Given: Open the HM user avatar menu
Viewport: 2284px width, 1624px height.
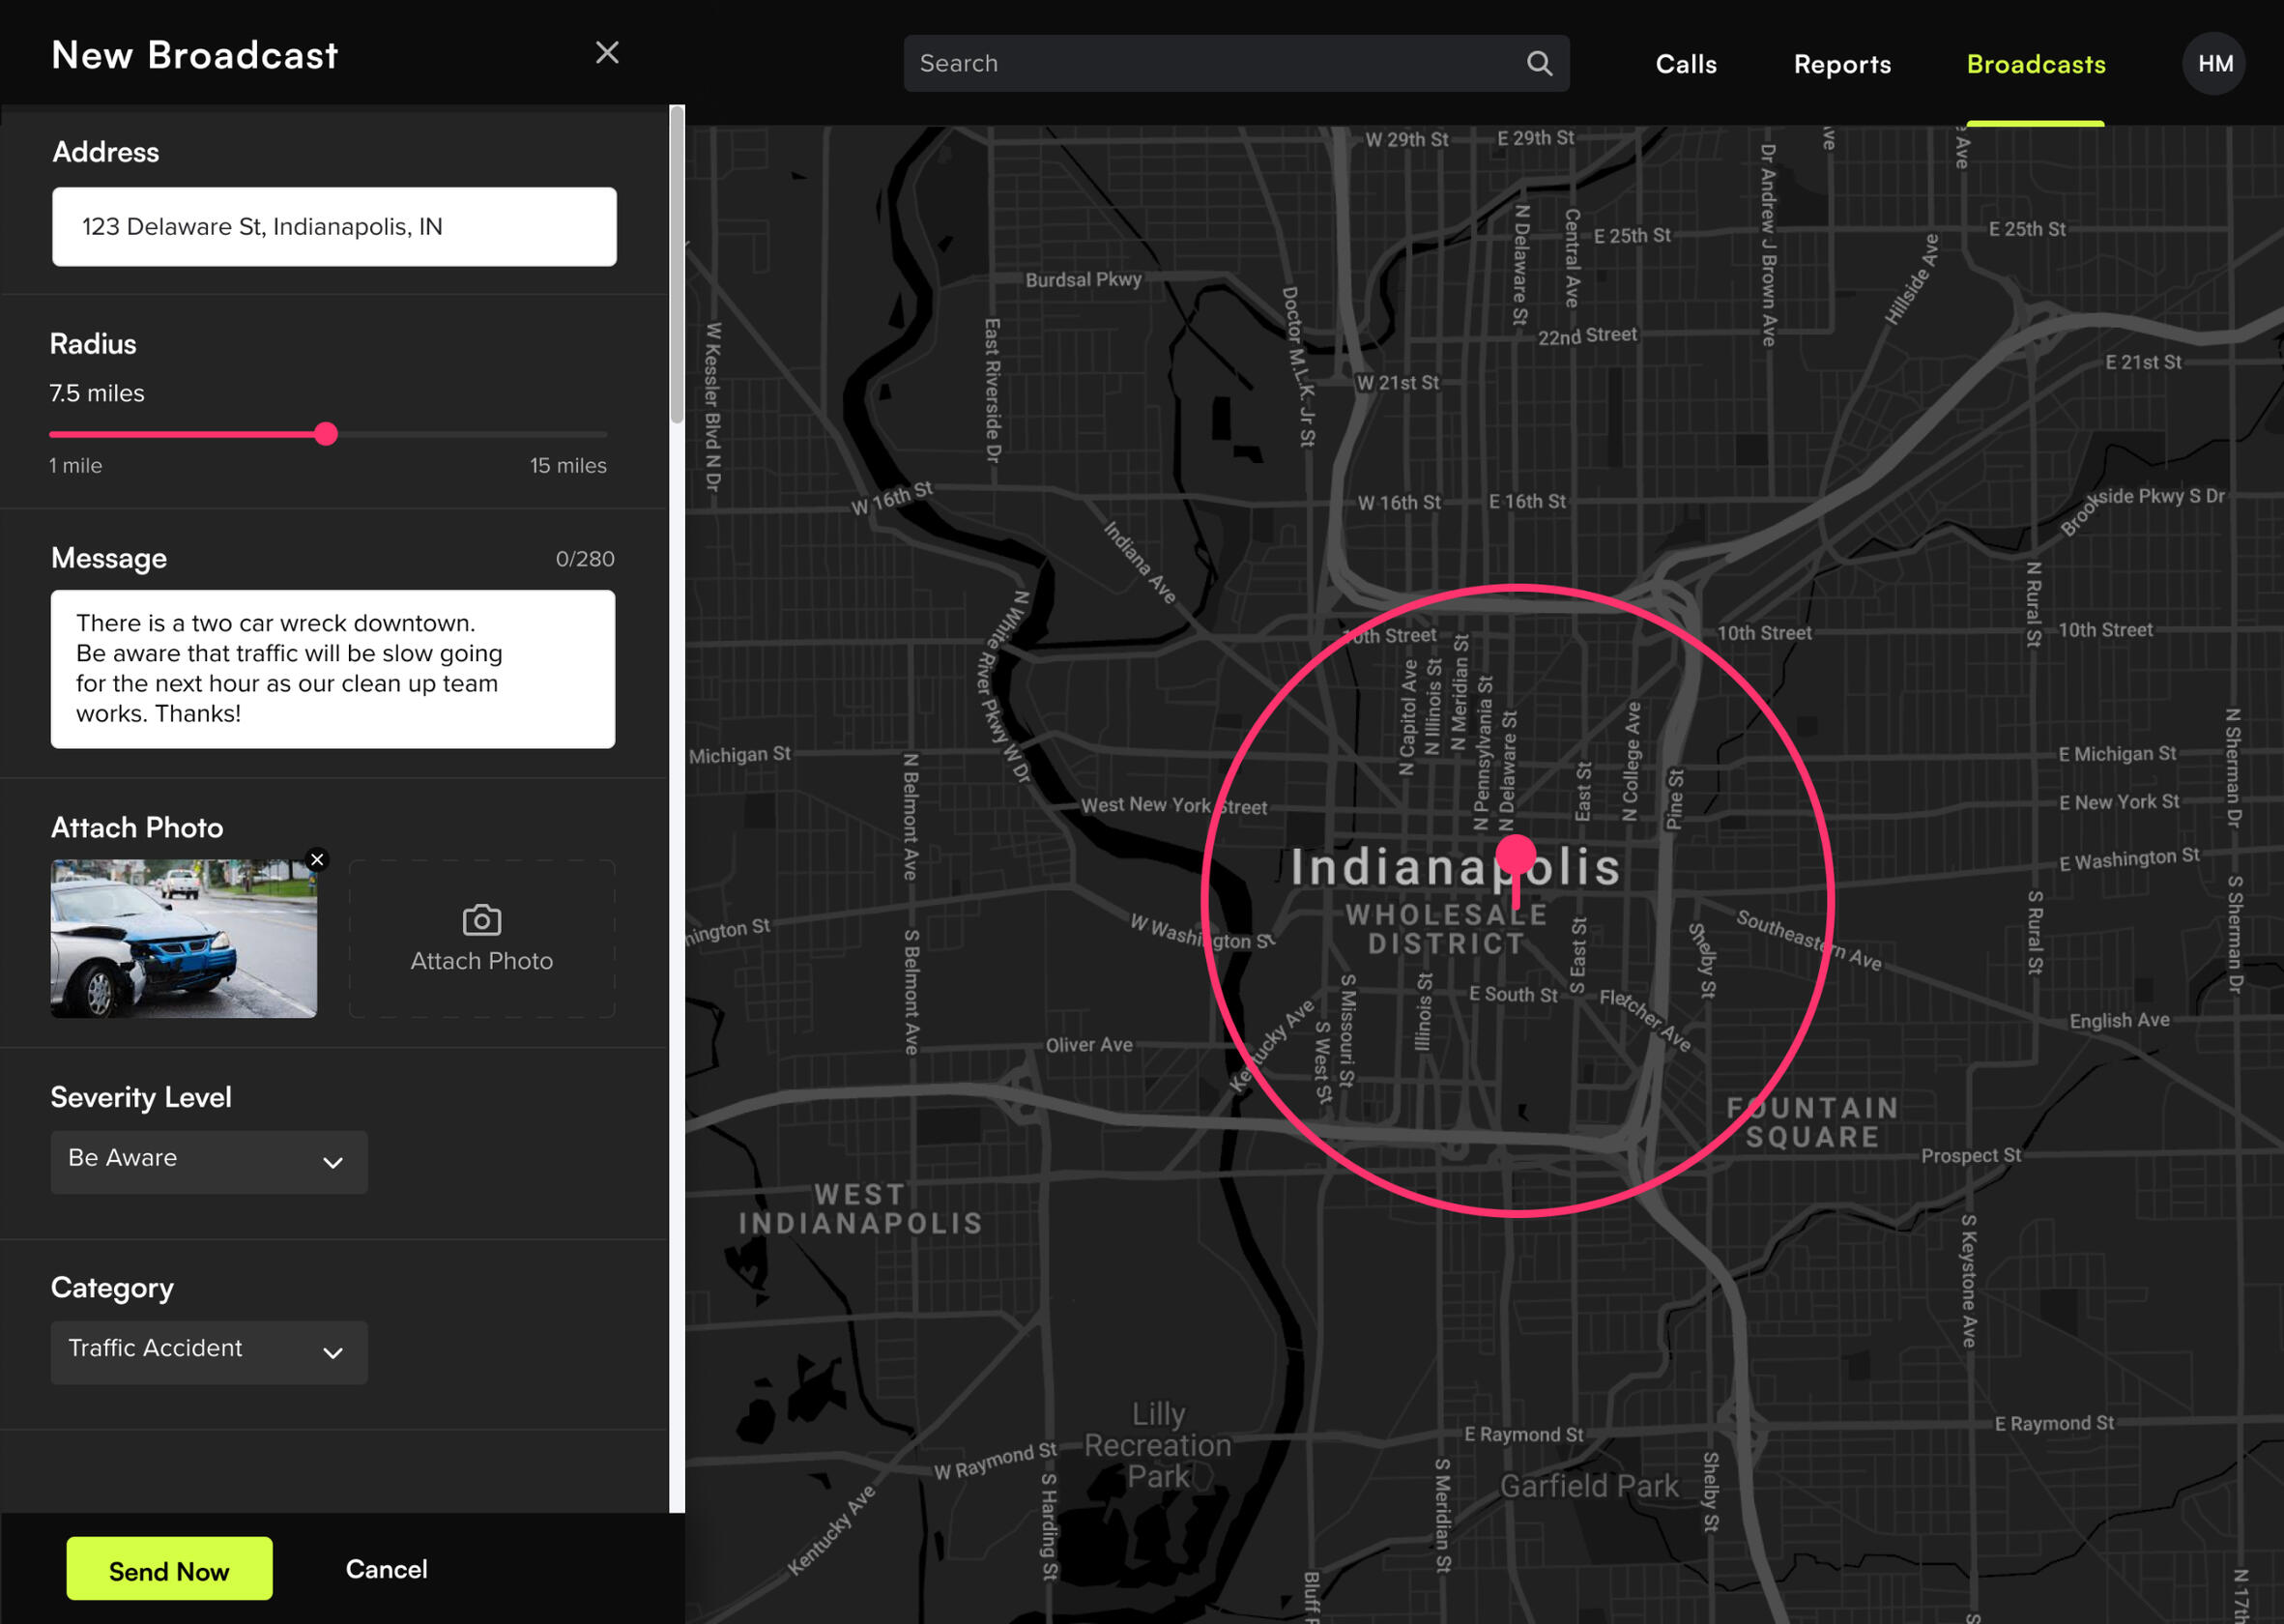Looking at the screenshot, I should click(x=2214, y=64).
